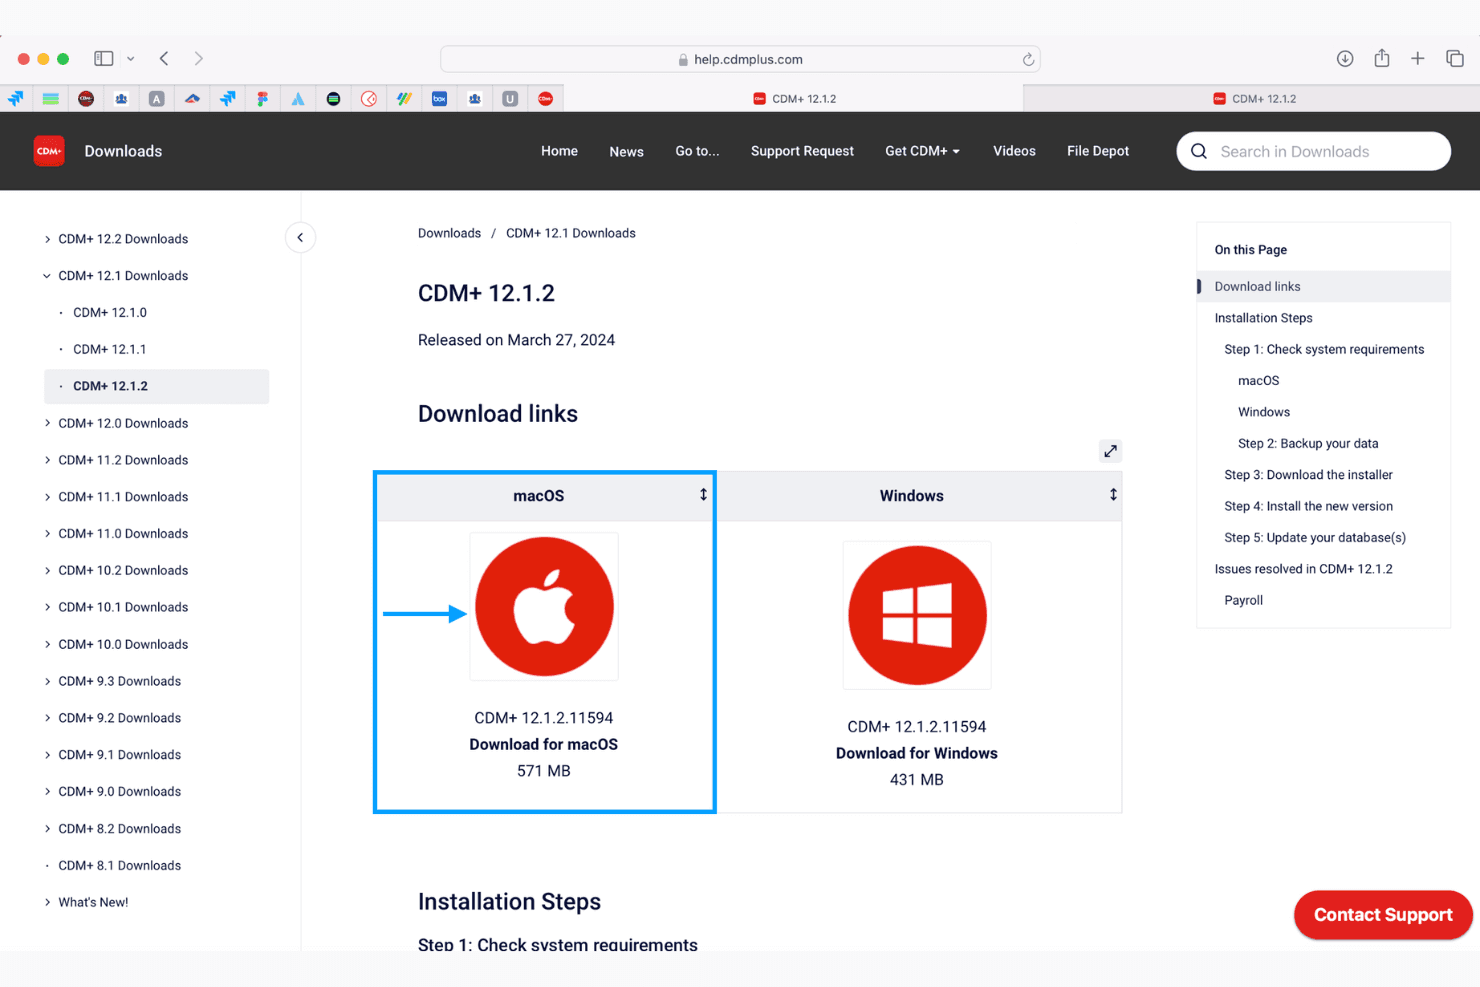Open the Support Request menu item
1480x987 pixels.
802,151
